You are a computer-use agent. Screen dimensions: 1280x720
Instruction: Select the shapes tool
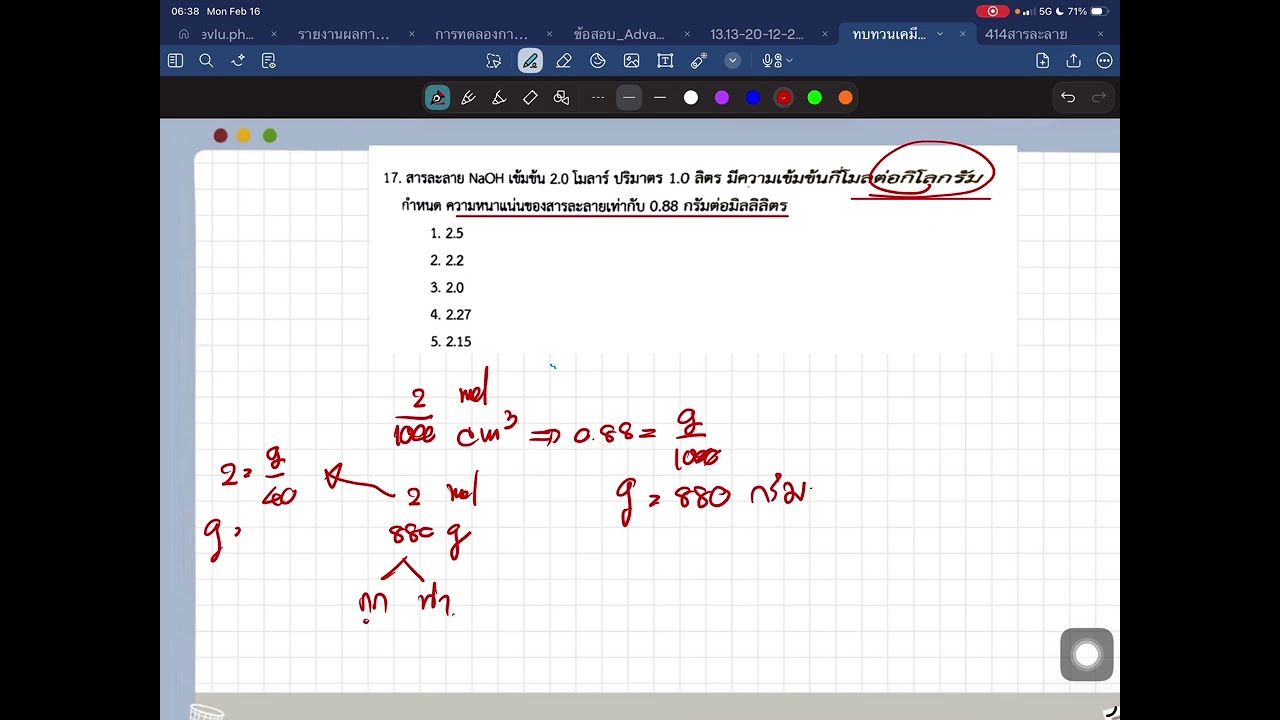pos(598,61)
